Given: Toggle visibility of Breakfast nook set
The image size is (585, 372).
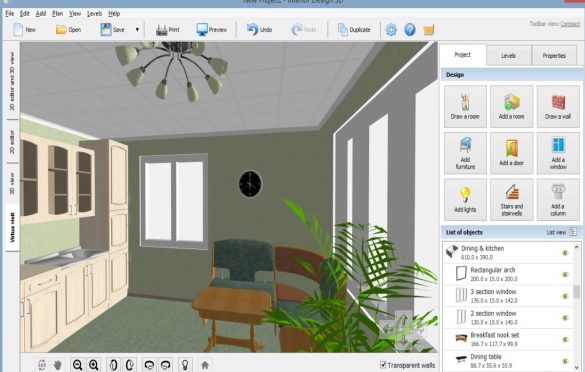Looking at the screenshot, I should pos(565,340).
